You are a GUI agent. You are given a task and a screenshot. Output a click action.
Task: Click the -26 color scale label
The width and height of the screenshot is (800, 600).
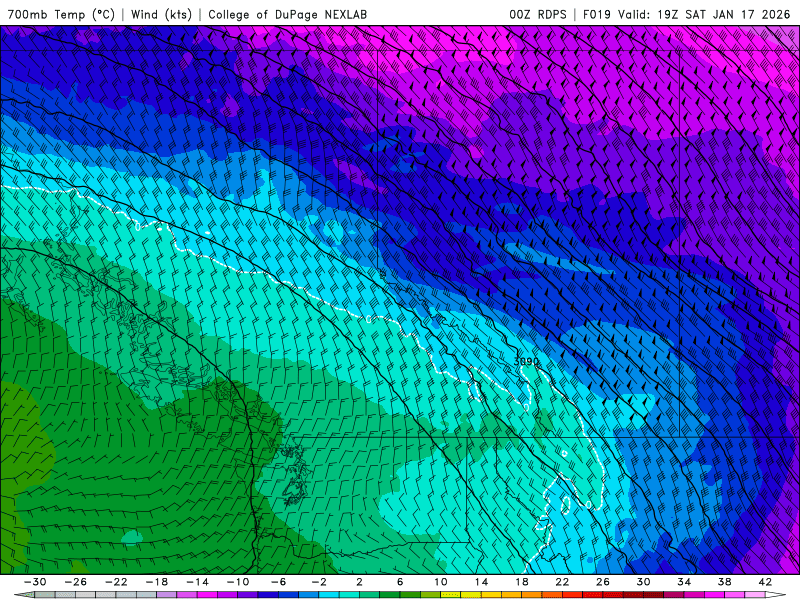coord(76,582)
